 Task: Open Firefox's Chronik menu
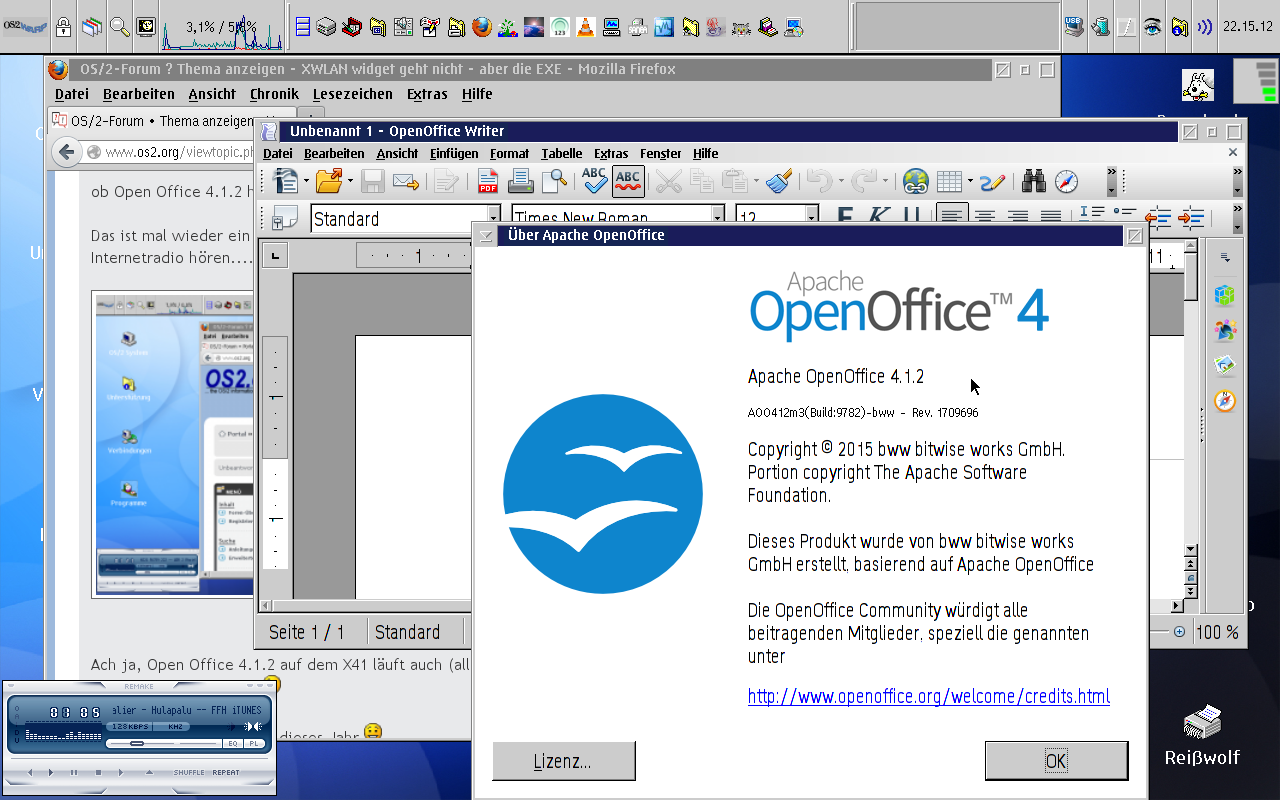point(274,94)
